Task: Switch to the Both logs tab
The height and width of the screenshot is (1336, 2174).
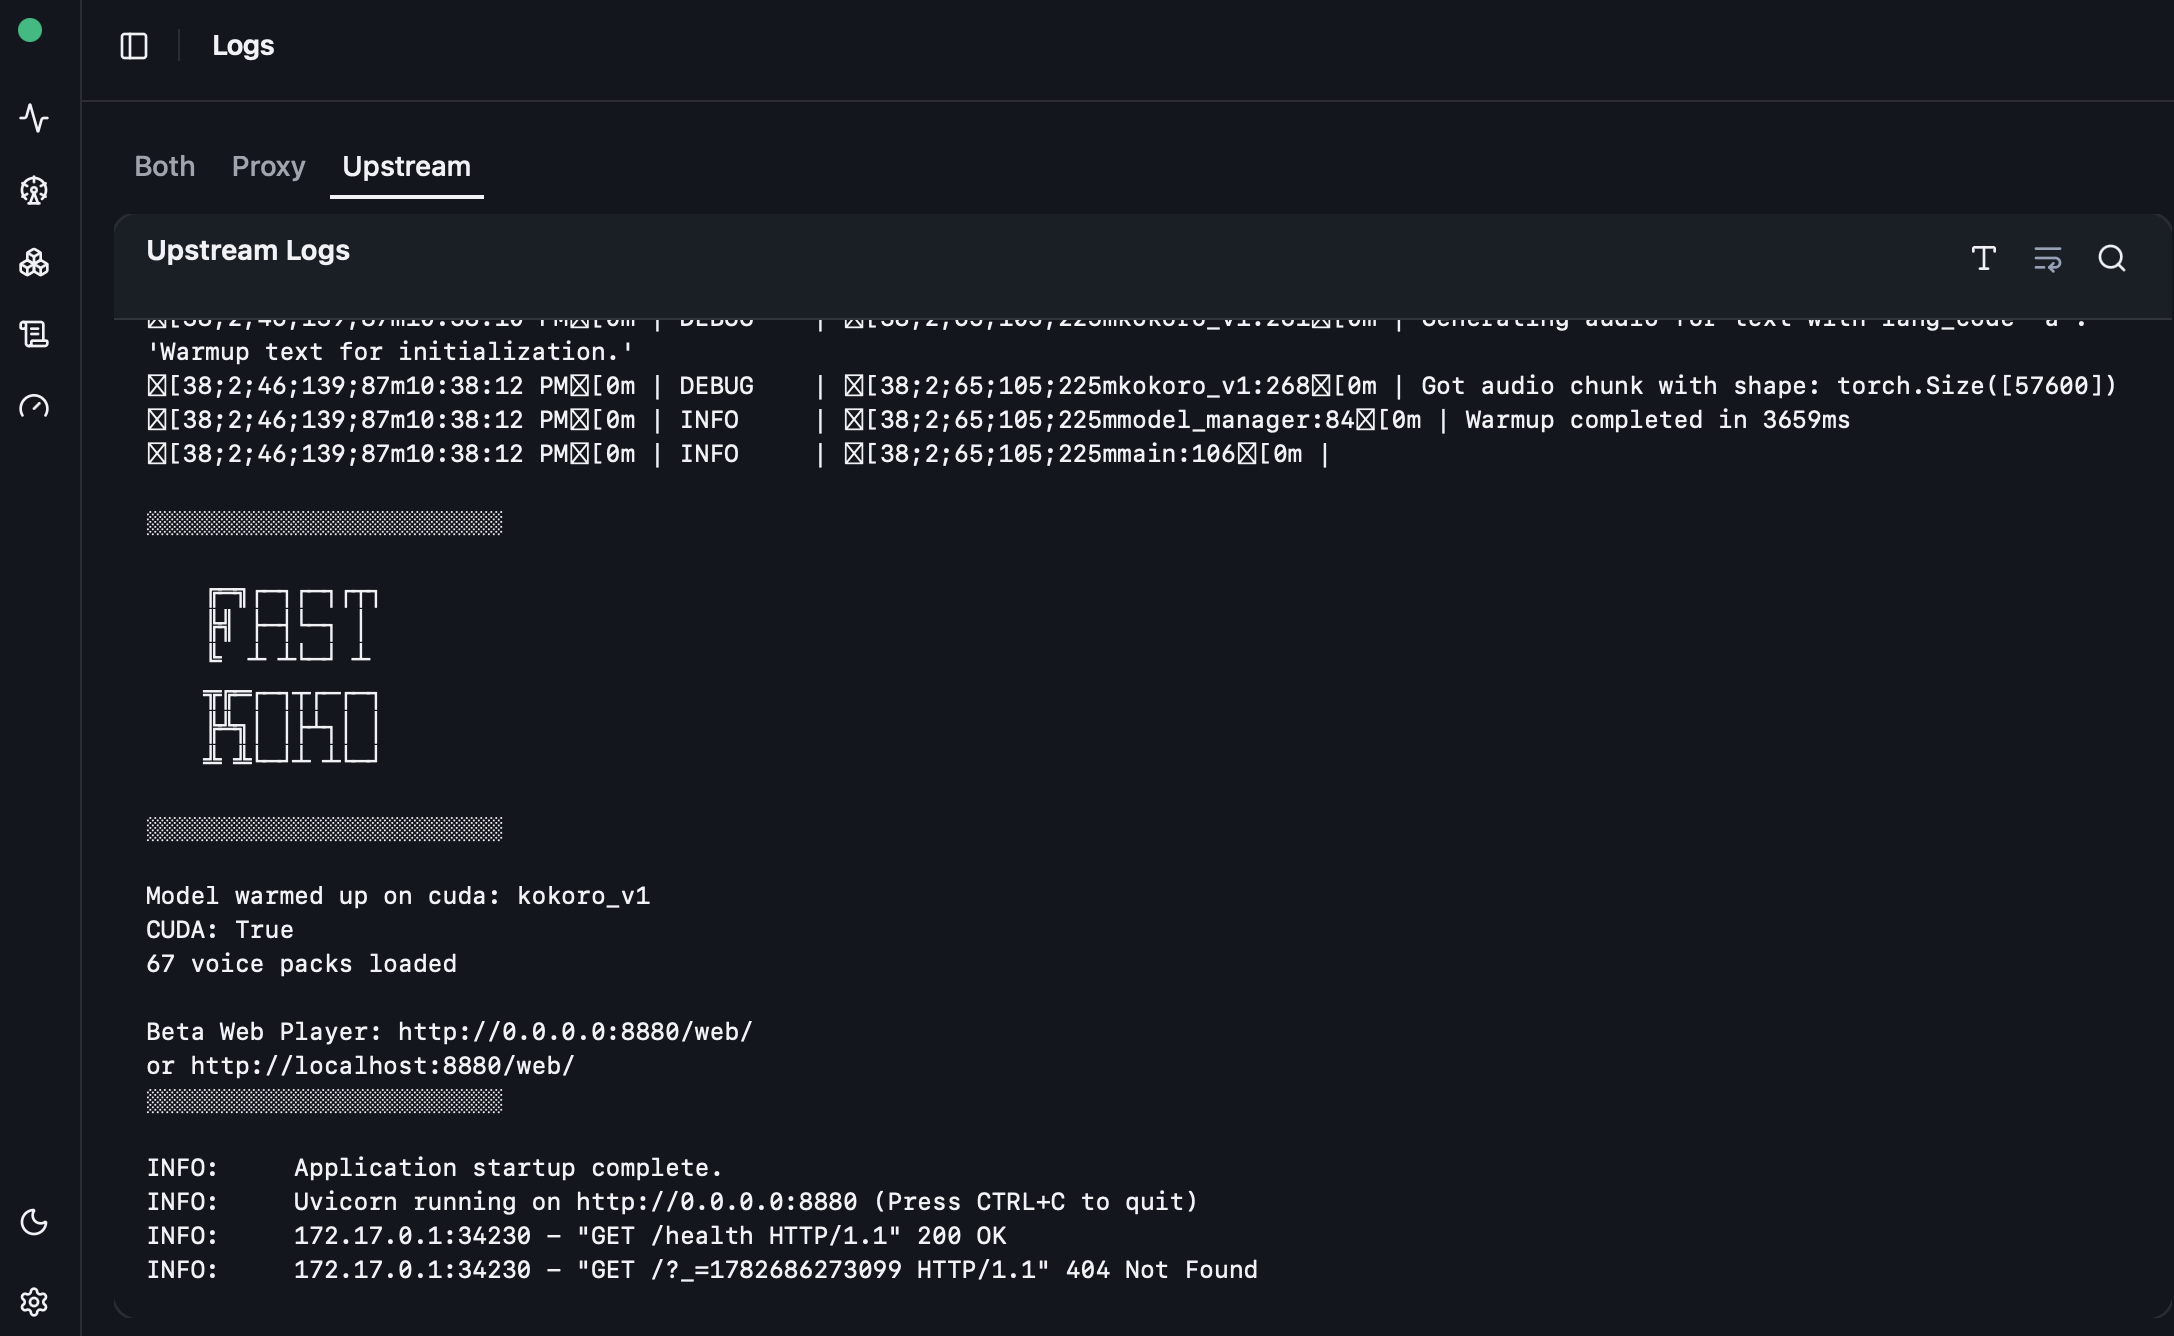Action: click(x=165, y=166)
